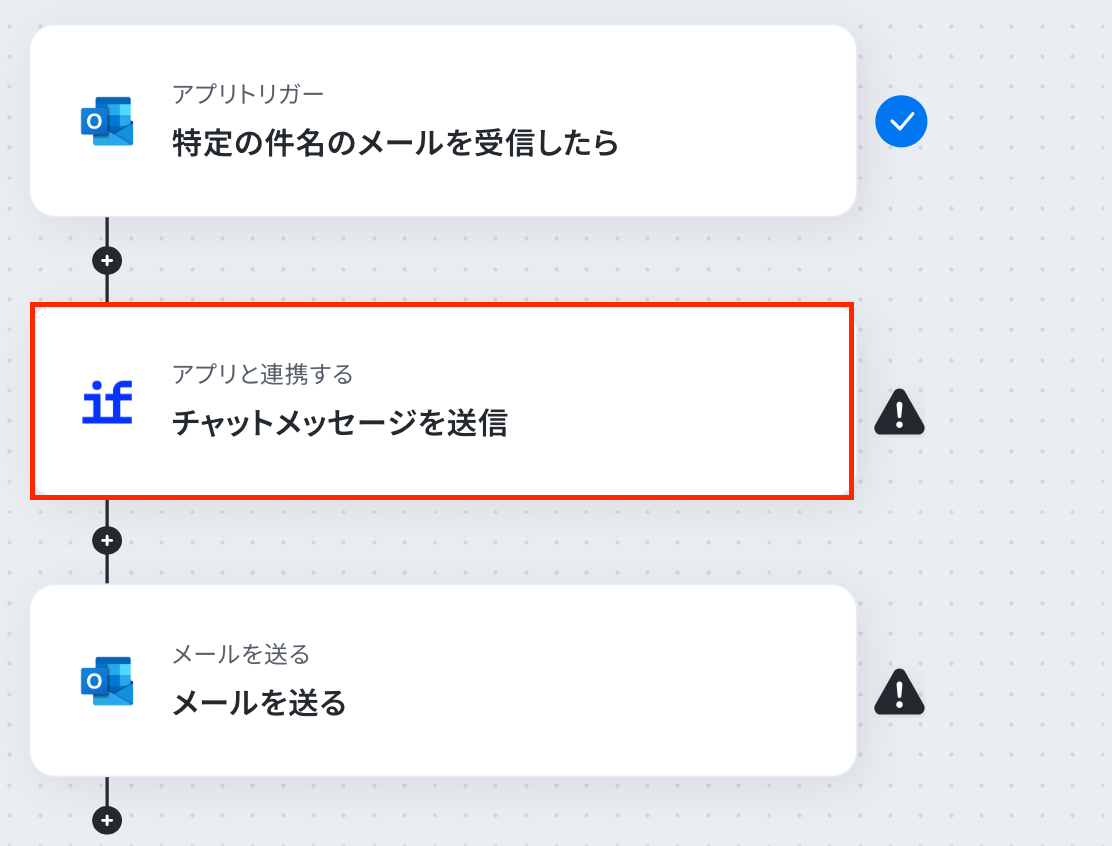Image resolution: width=1112 pixels, height=846 pixels.
Task: Click the plus button below the メールを送る card
Action: click(107, 821)
